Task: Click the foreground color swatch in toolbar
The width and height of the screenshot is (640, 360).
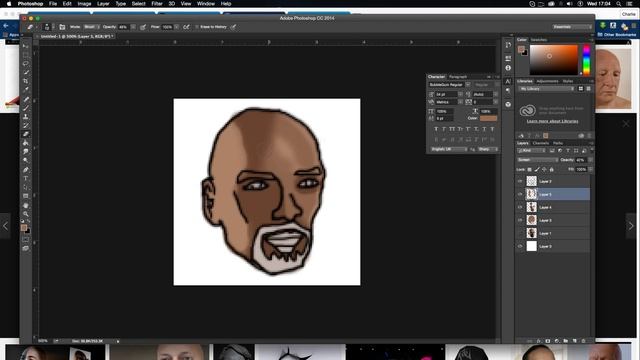Action: [24, 227]
